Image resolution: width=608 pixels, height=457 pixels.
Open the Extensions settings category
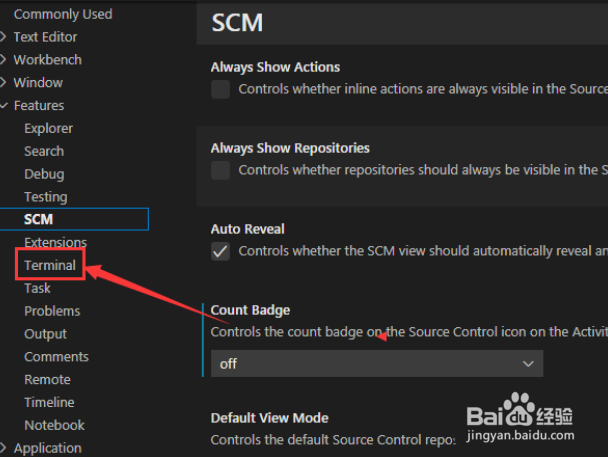coord(55,242)
